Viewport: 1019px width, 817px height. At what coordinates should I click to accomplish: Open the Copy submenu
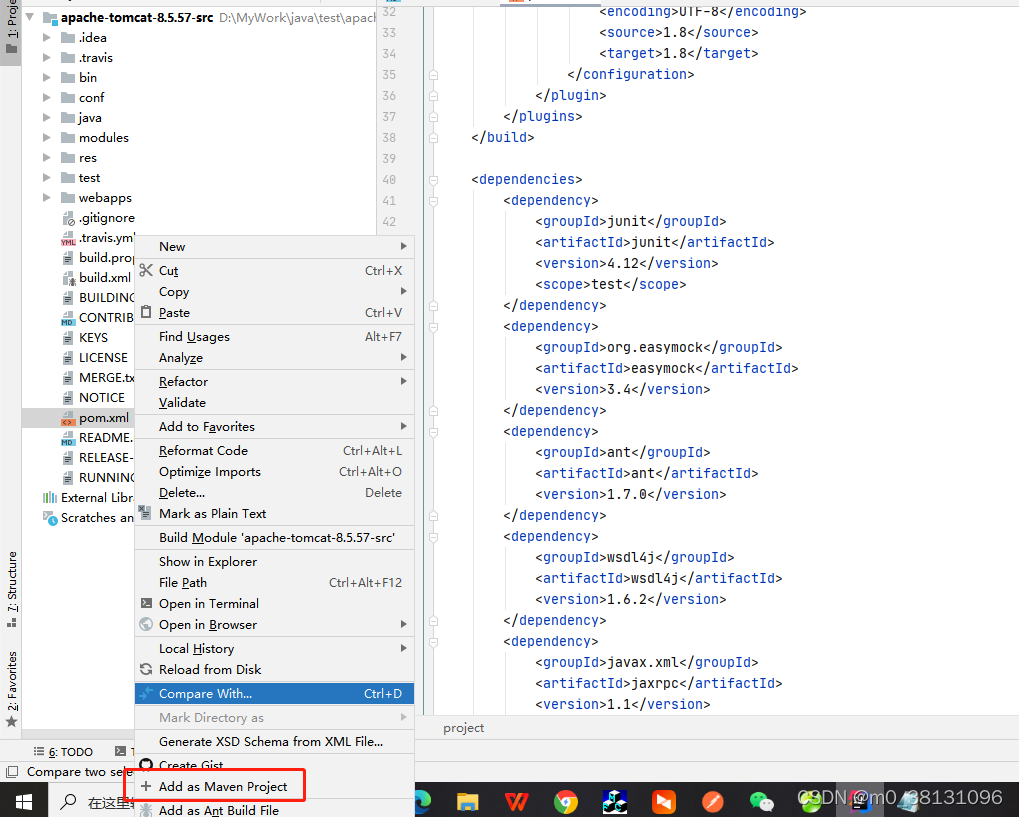274,292
